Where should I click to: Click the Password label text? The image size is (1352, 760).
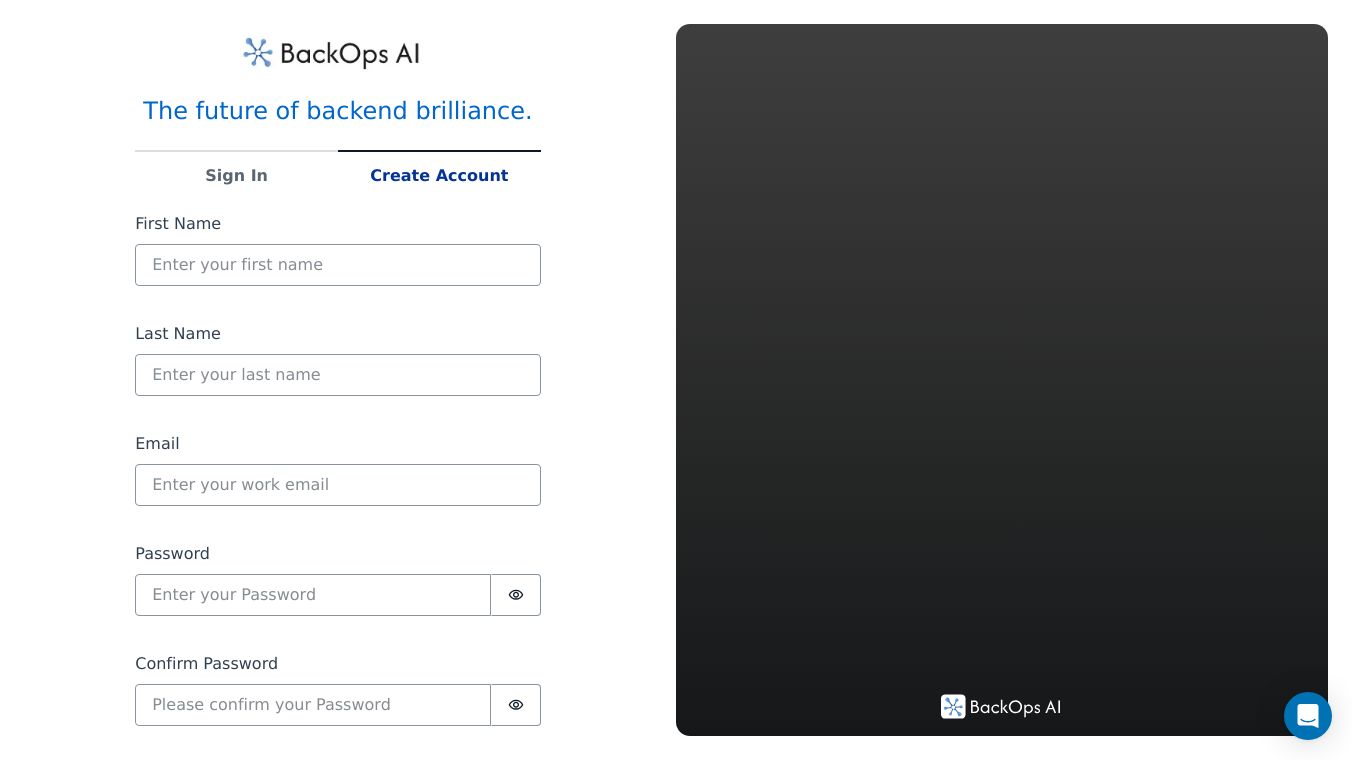(x=173, y=554)
